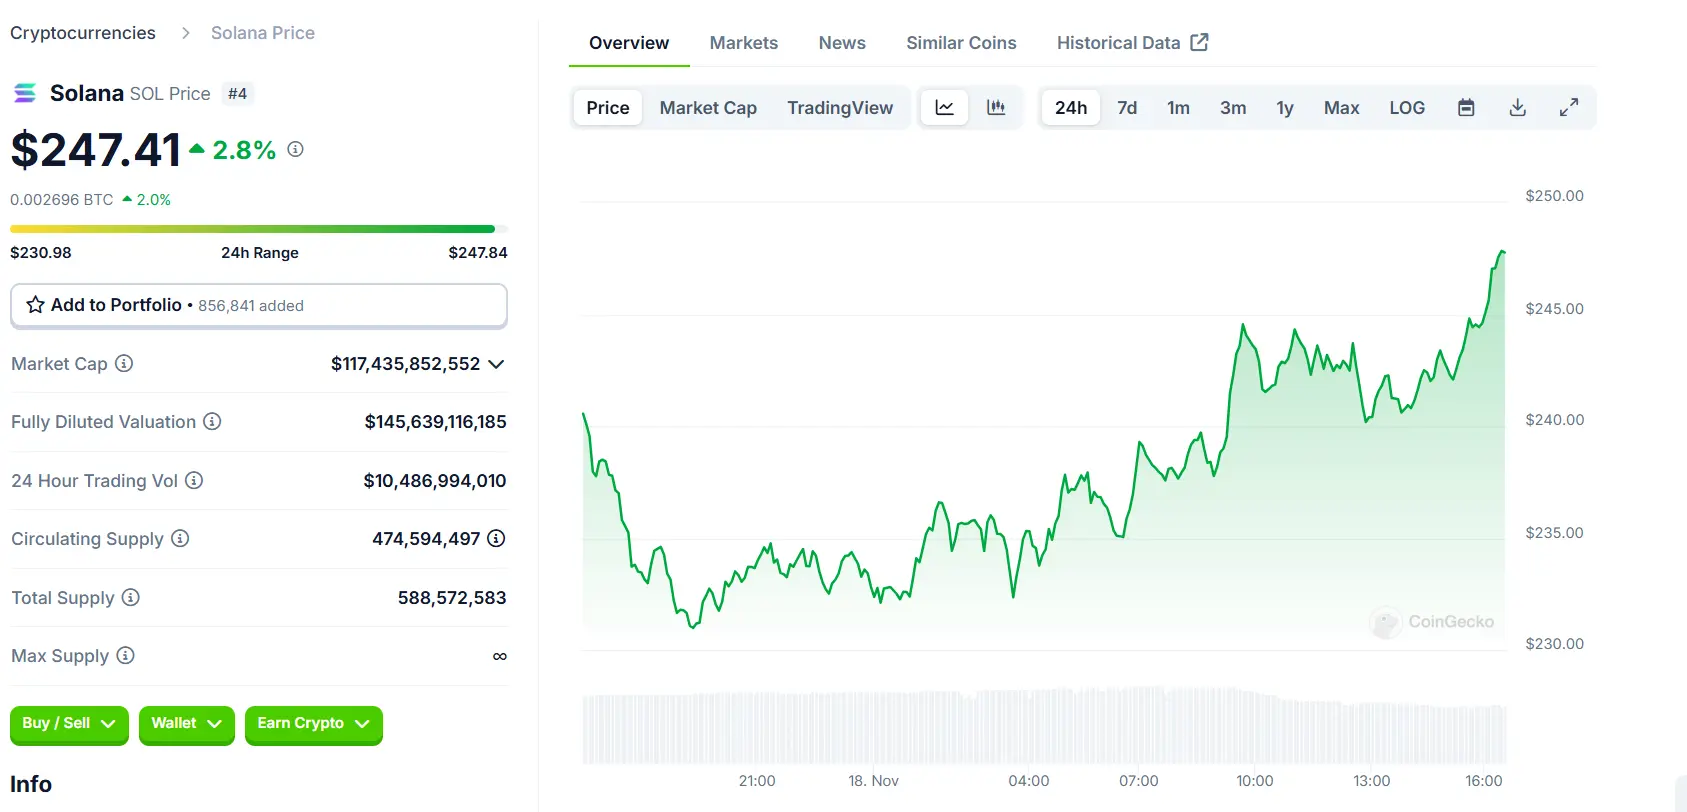Open the Buy / Sell dropdown
This screenshot has height=812, width=1687.
(69, 724)
